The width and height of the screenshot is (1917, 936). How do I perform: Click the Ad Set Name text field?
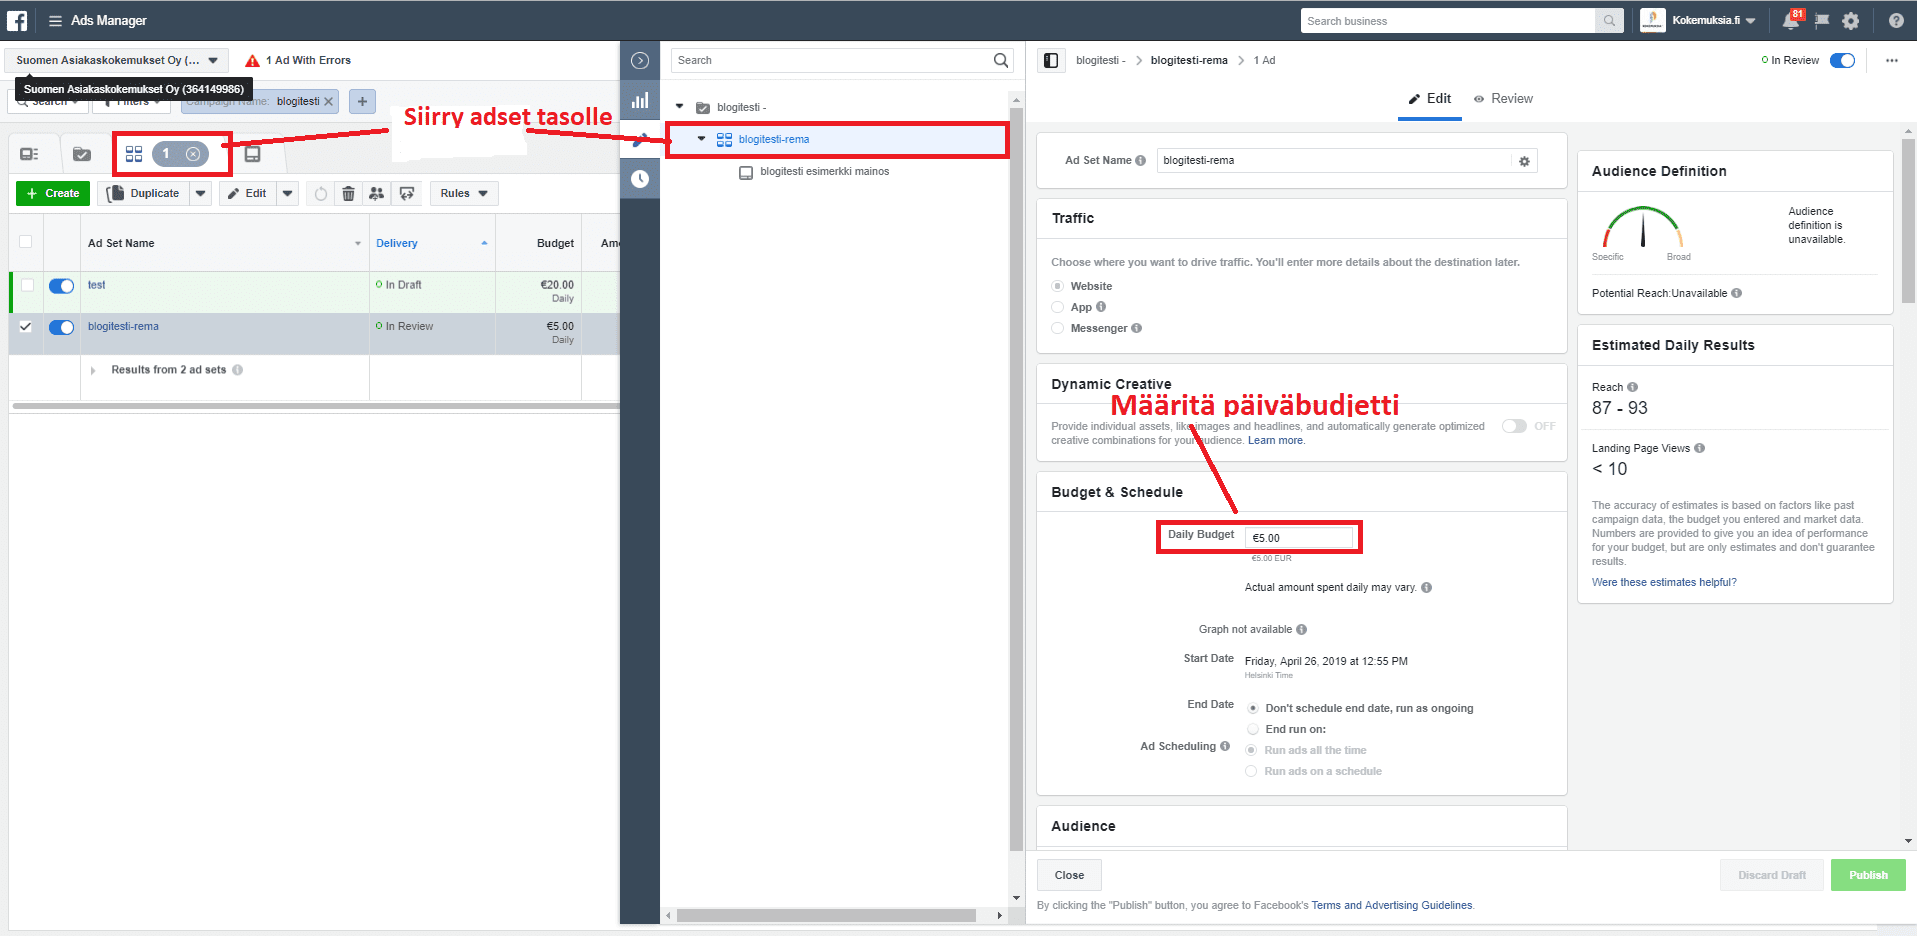tap(1334, 161)
